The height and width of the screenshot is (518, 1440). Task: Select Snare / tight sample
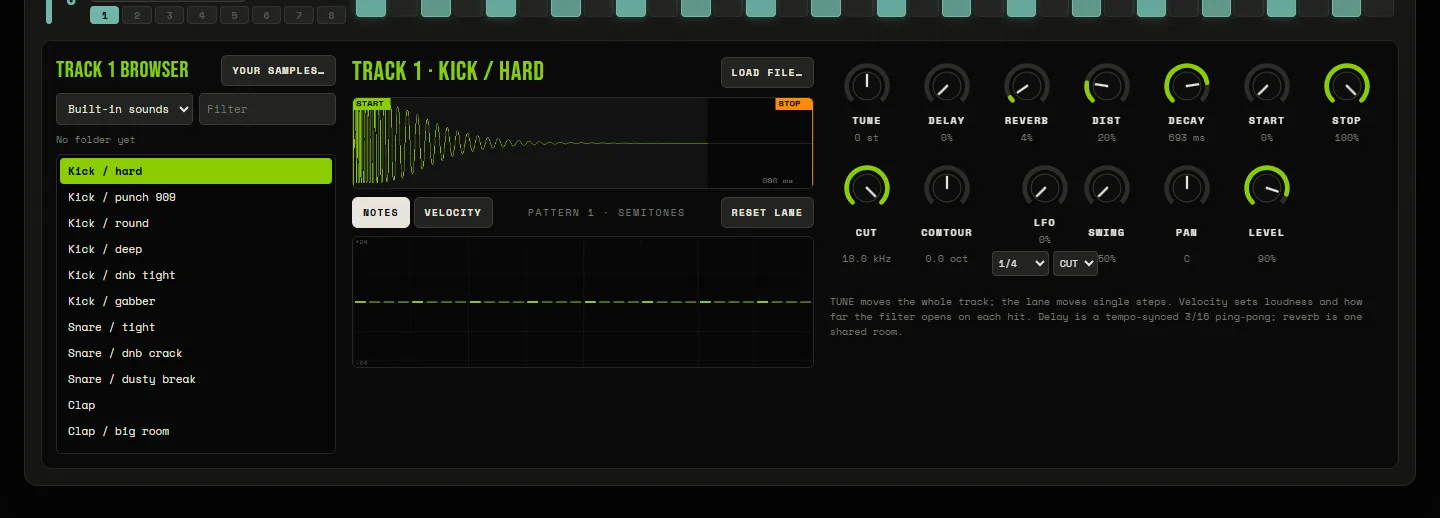pyautogui.click(x=196, y=327)
